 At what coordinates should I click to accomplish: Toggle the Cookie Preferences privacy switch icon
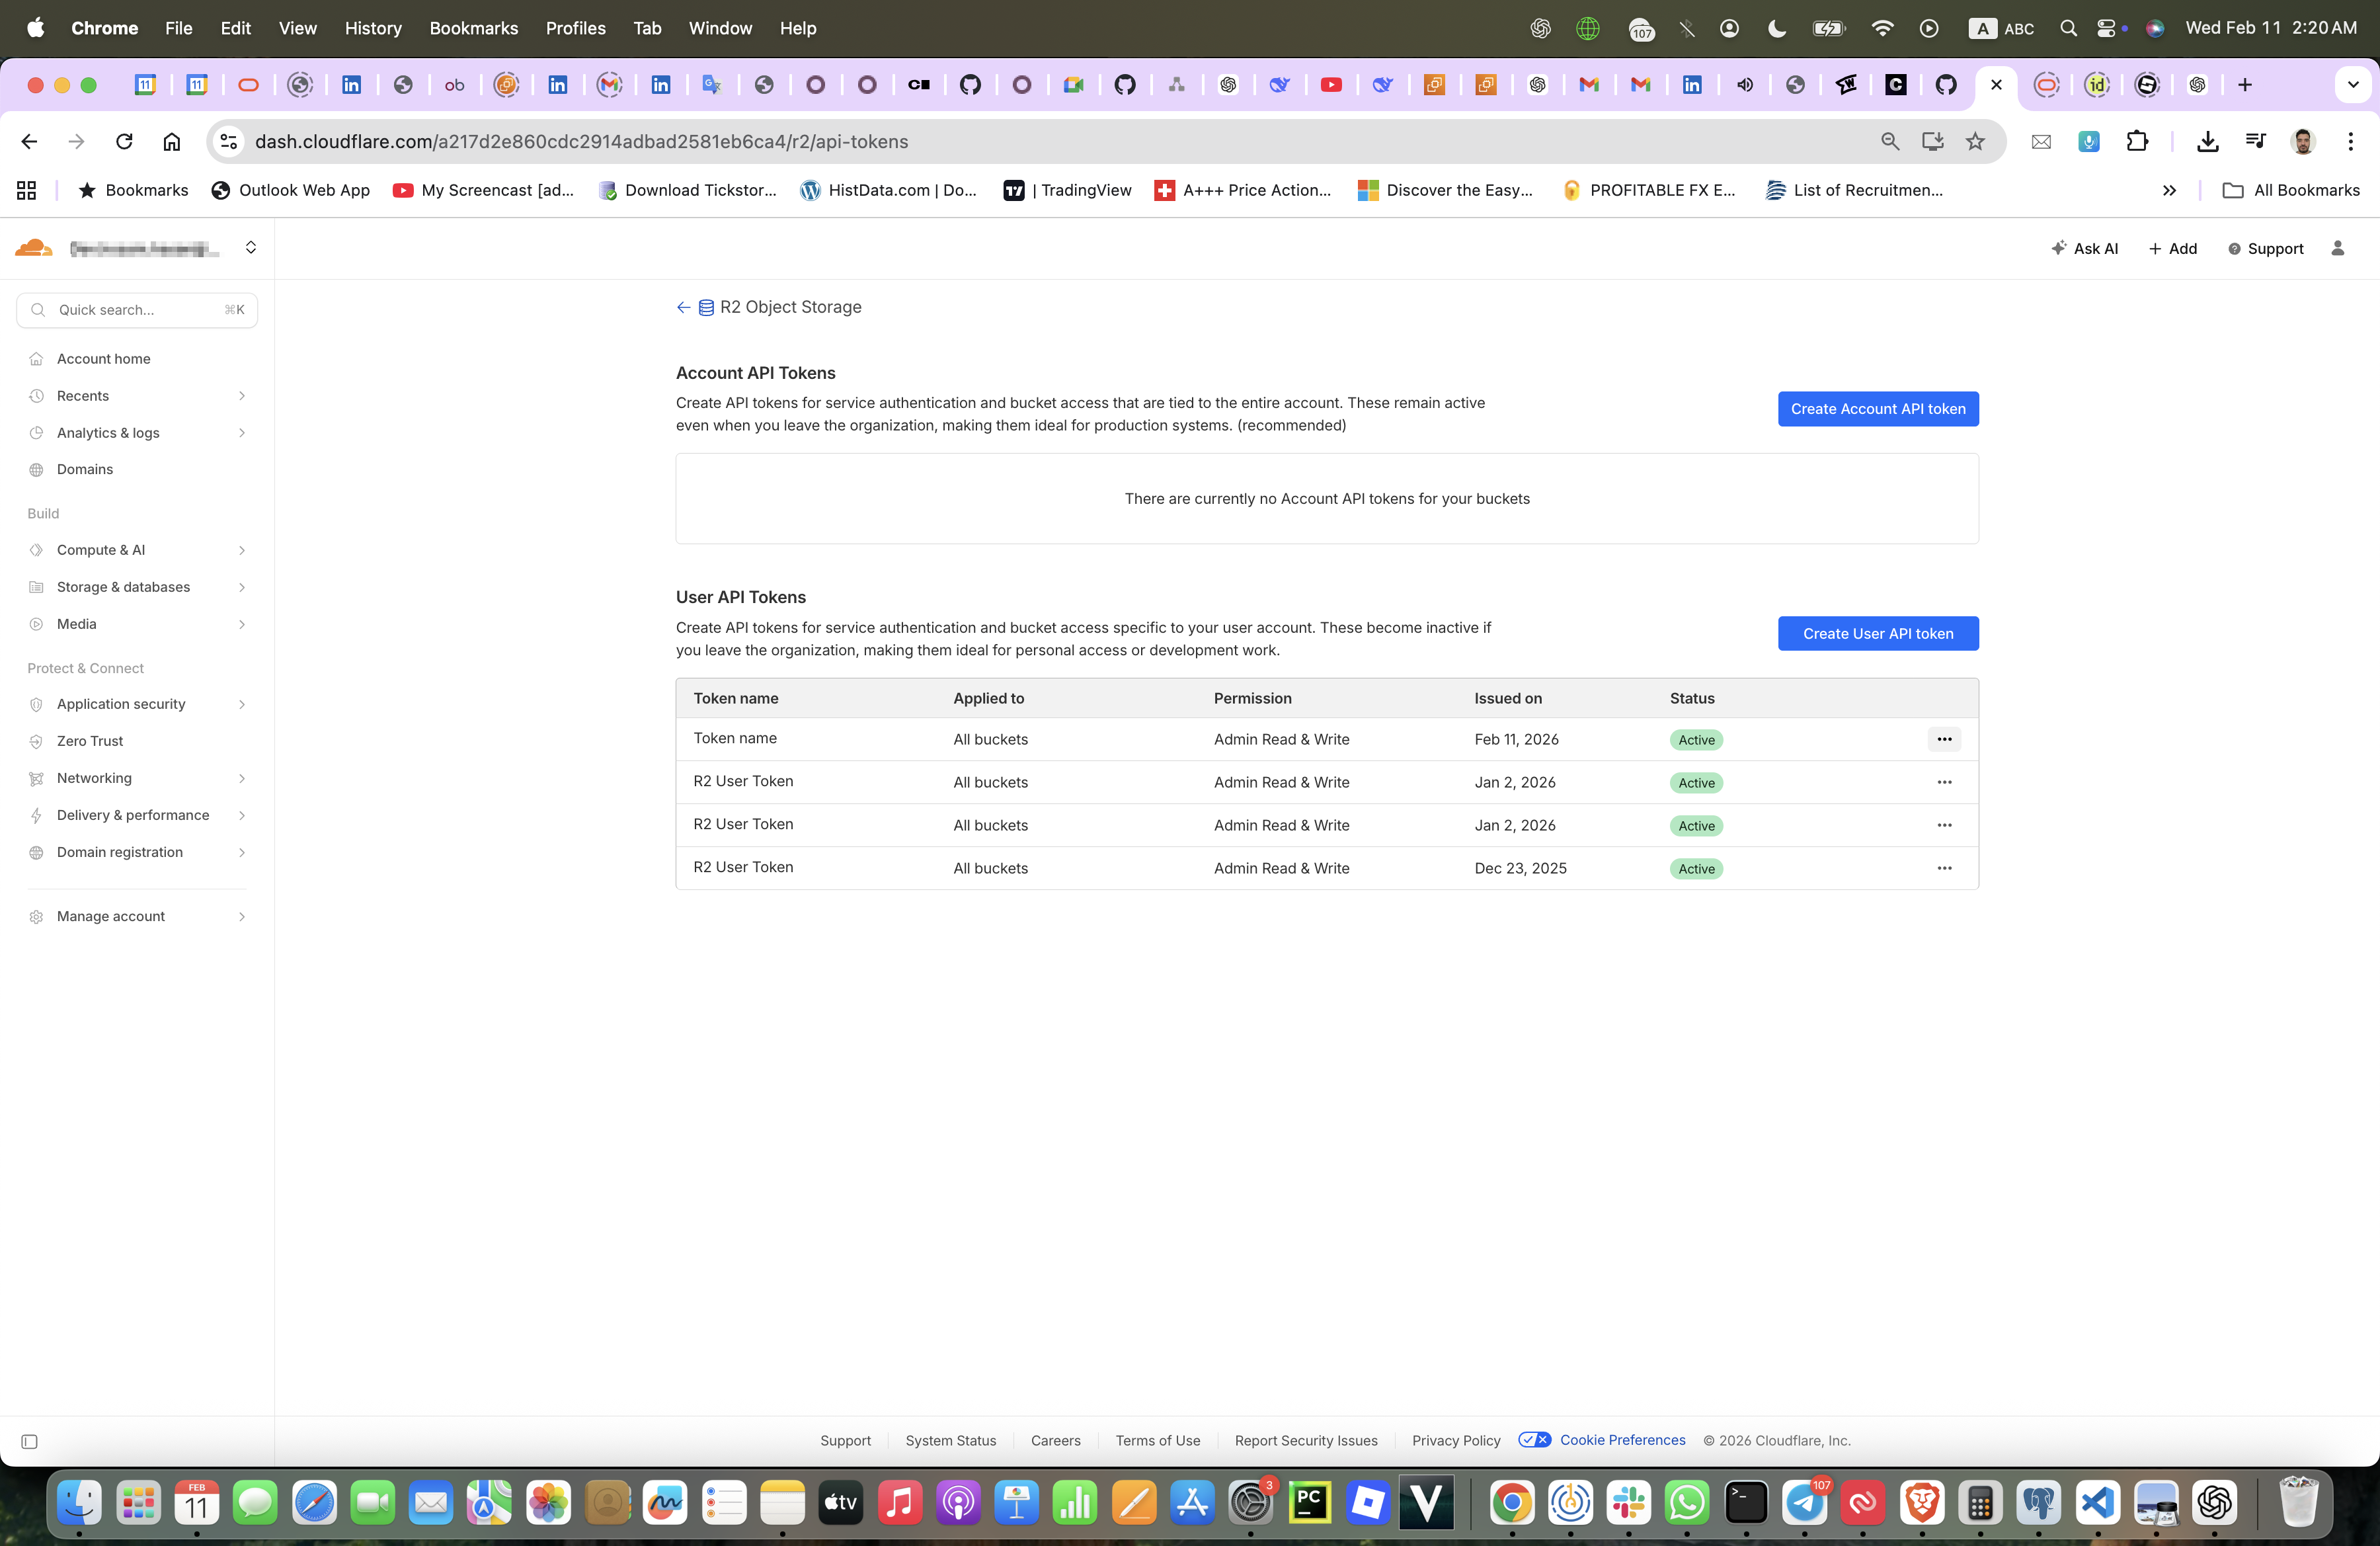click(1534, 1440)
